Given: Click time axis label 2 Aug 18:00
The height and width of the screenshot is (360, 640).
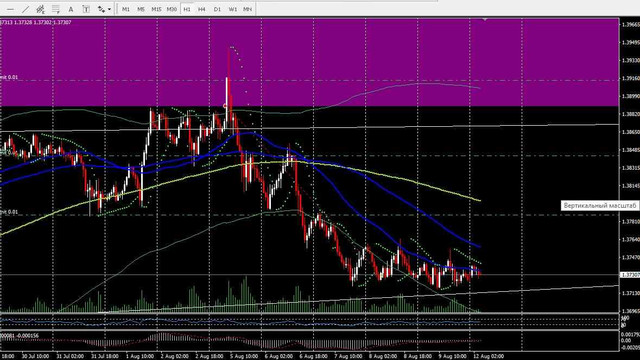Looking at the screenshot, I should pyautogui.click(x=209, y=356).
